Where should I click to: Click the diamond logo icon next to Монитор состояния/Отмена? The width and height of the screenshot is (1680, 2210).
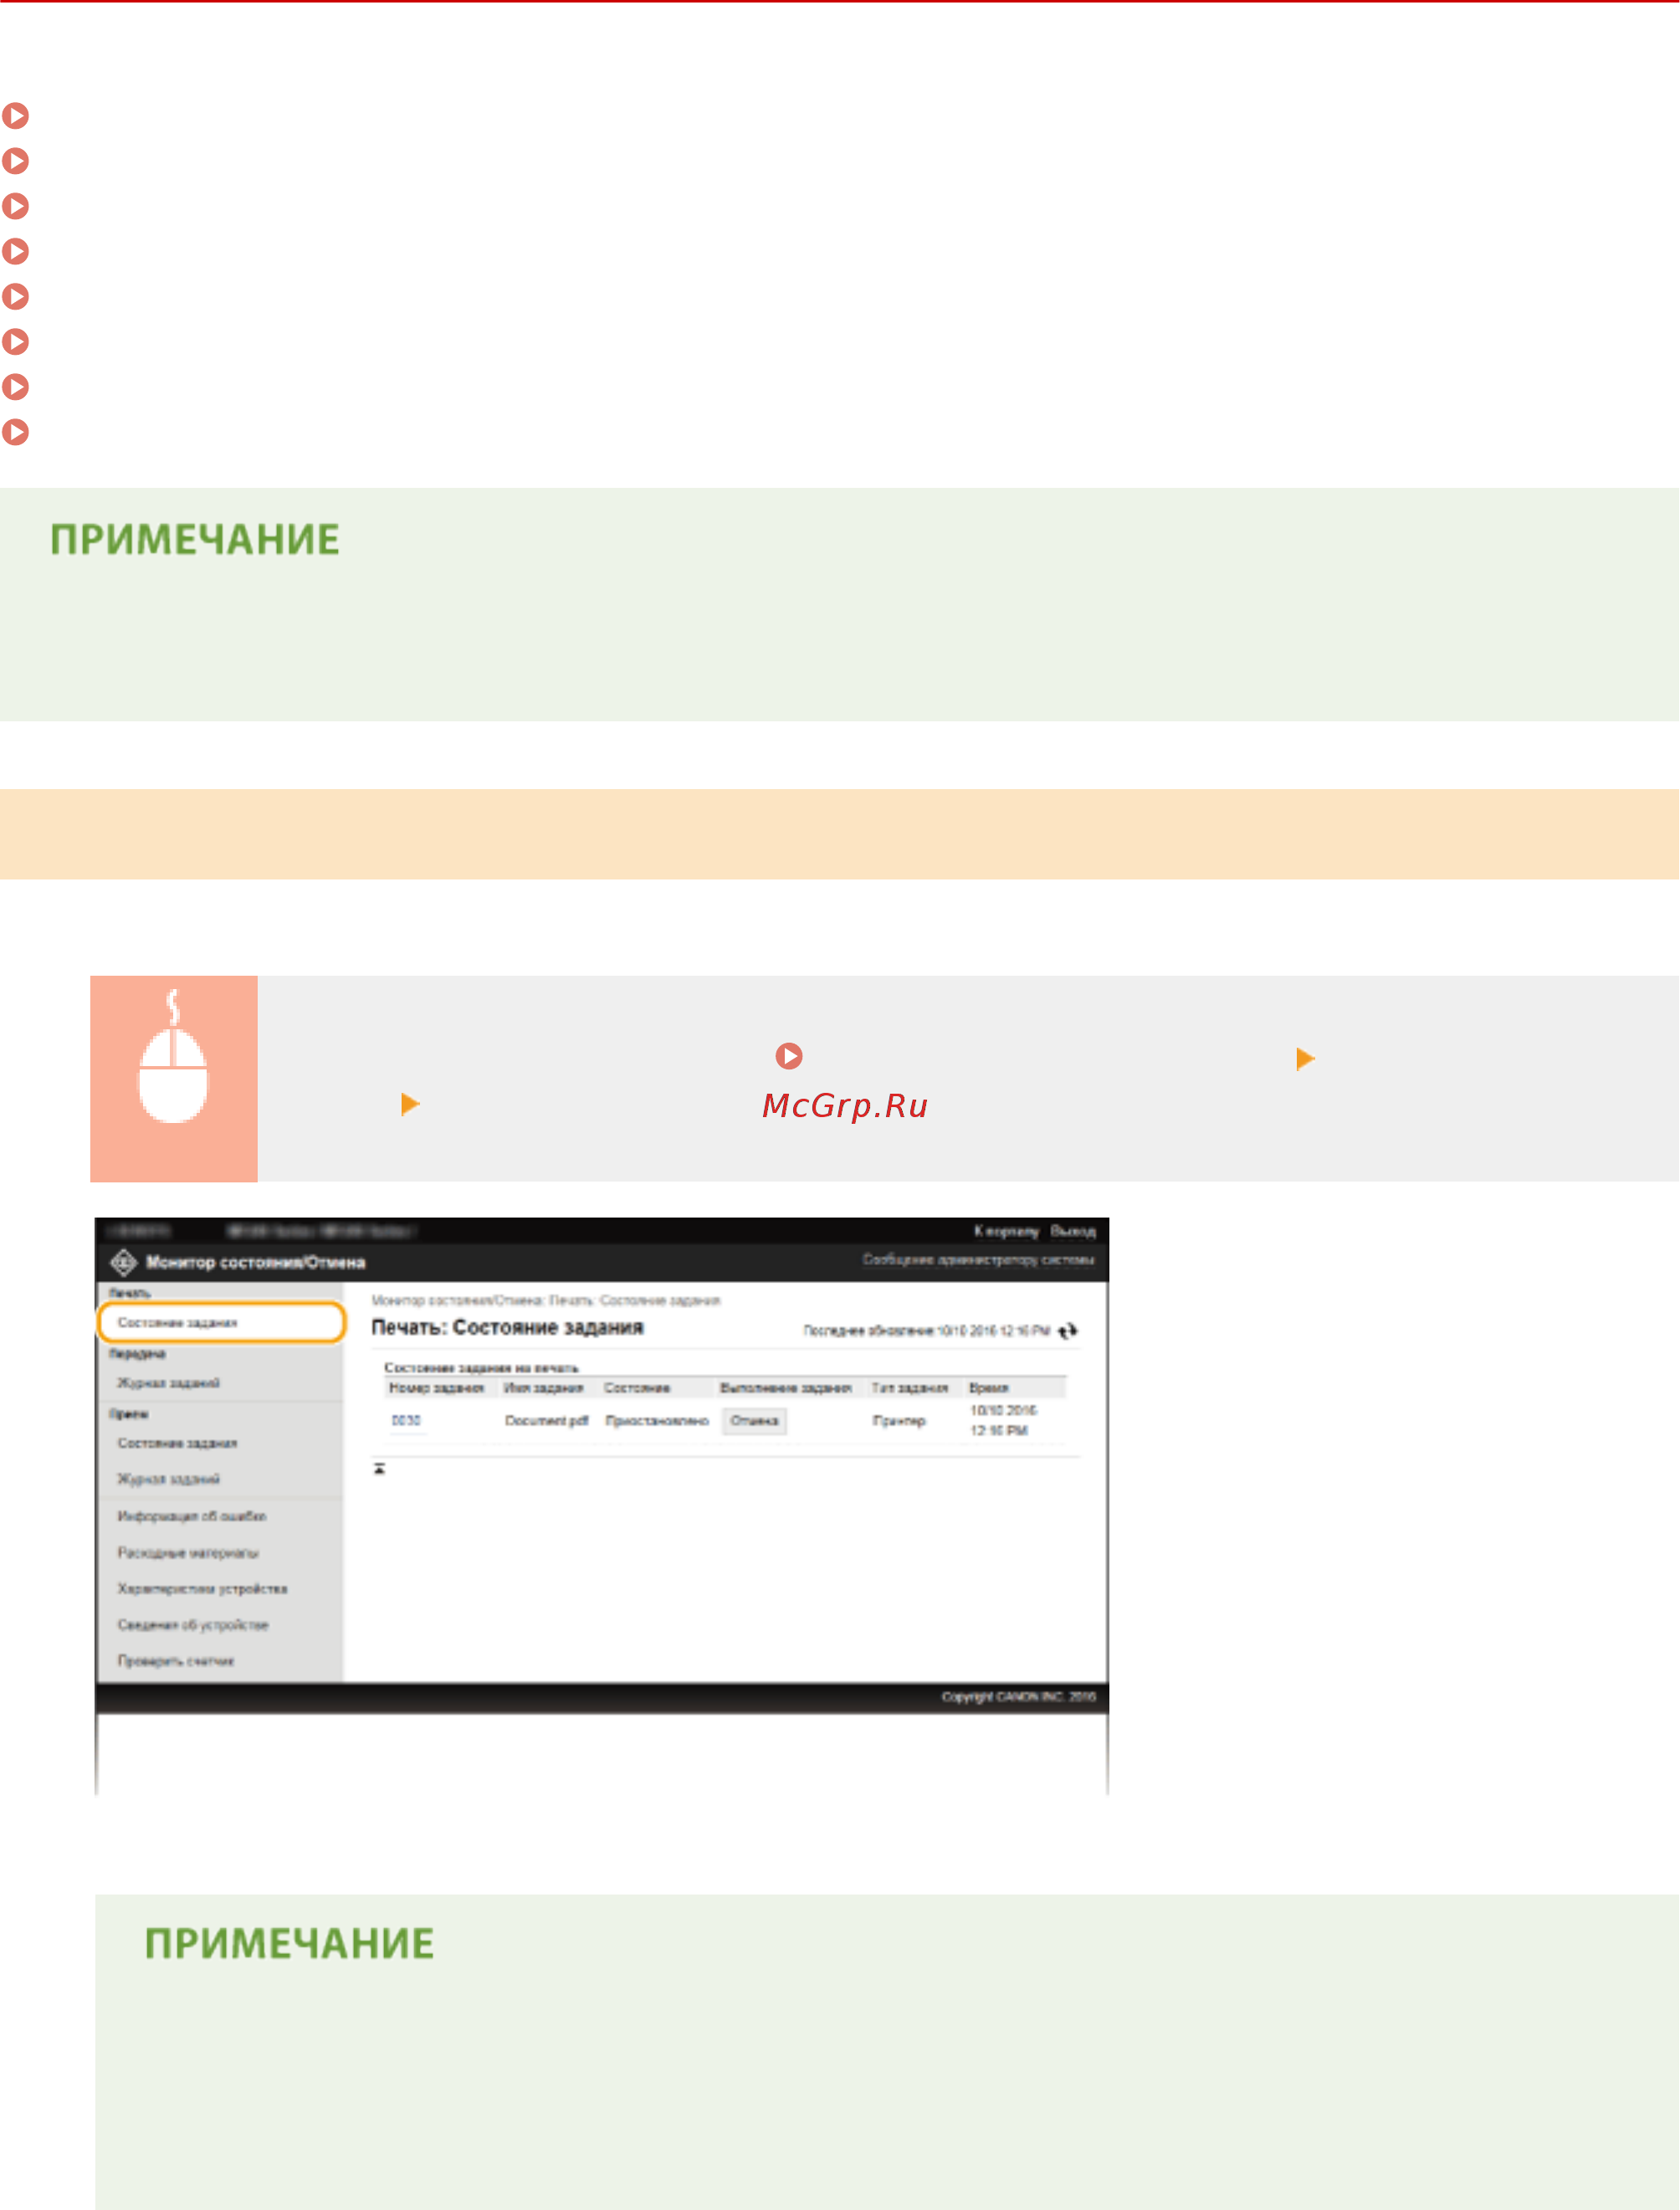(123, 1262)
